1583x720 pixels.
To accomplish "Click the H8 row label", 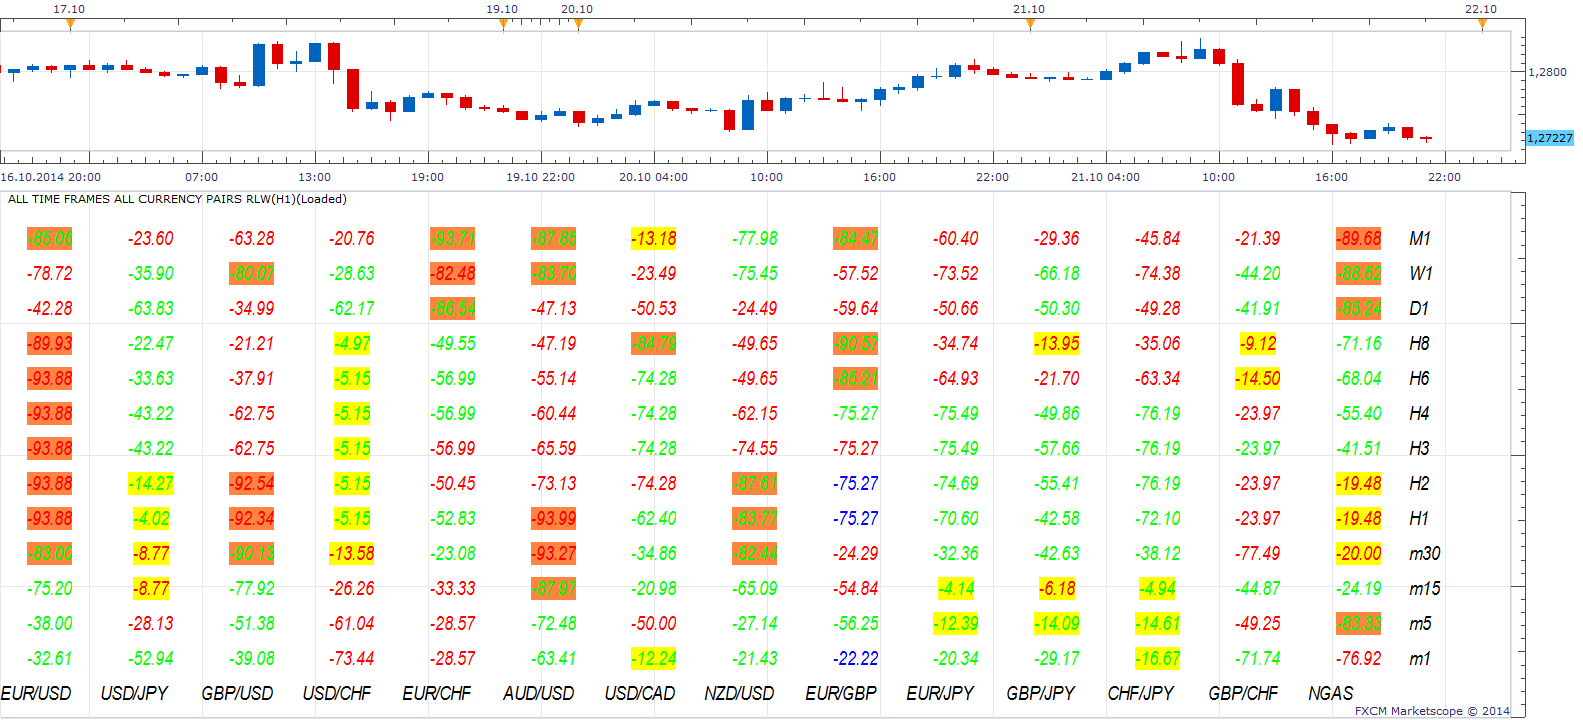I will [1419, 344].
